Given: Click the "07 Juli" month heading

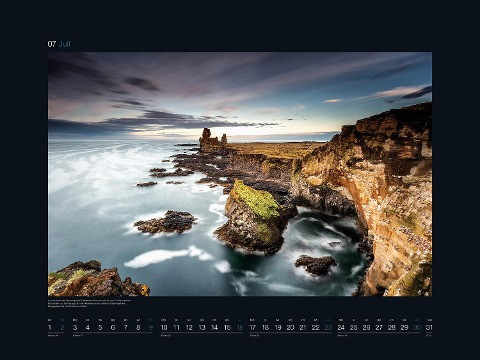Looking at the screenshot, I should click(59, 44).
